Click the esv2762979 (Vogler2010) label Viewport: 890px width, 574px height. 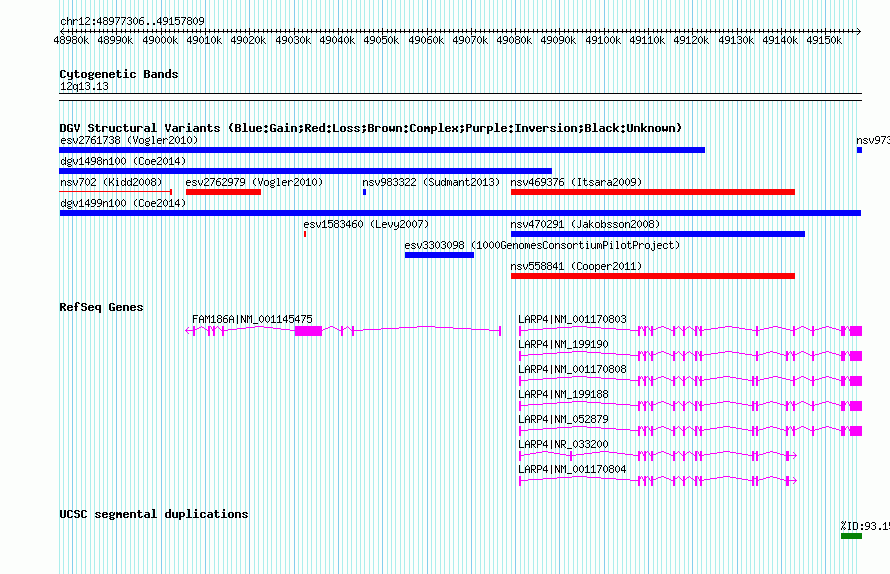point(254,182)
